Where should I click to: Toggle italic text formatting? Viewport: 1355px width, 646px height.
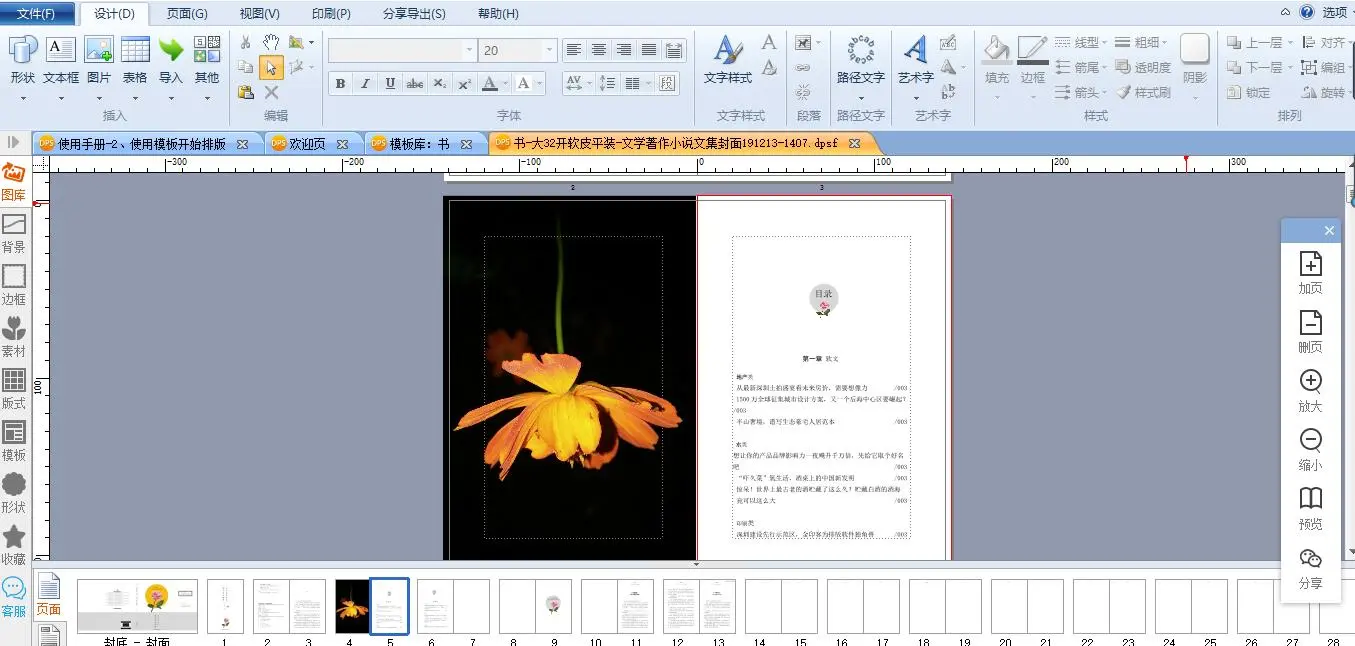[x=365, y=84]
